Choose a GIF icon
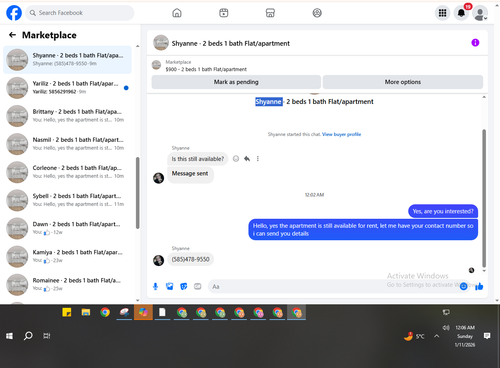This screenshot has height=368, width=500. click(198, 286)
